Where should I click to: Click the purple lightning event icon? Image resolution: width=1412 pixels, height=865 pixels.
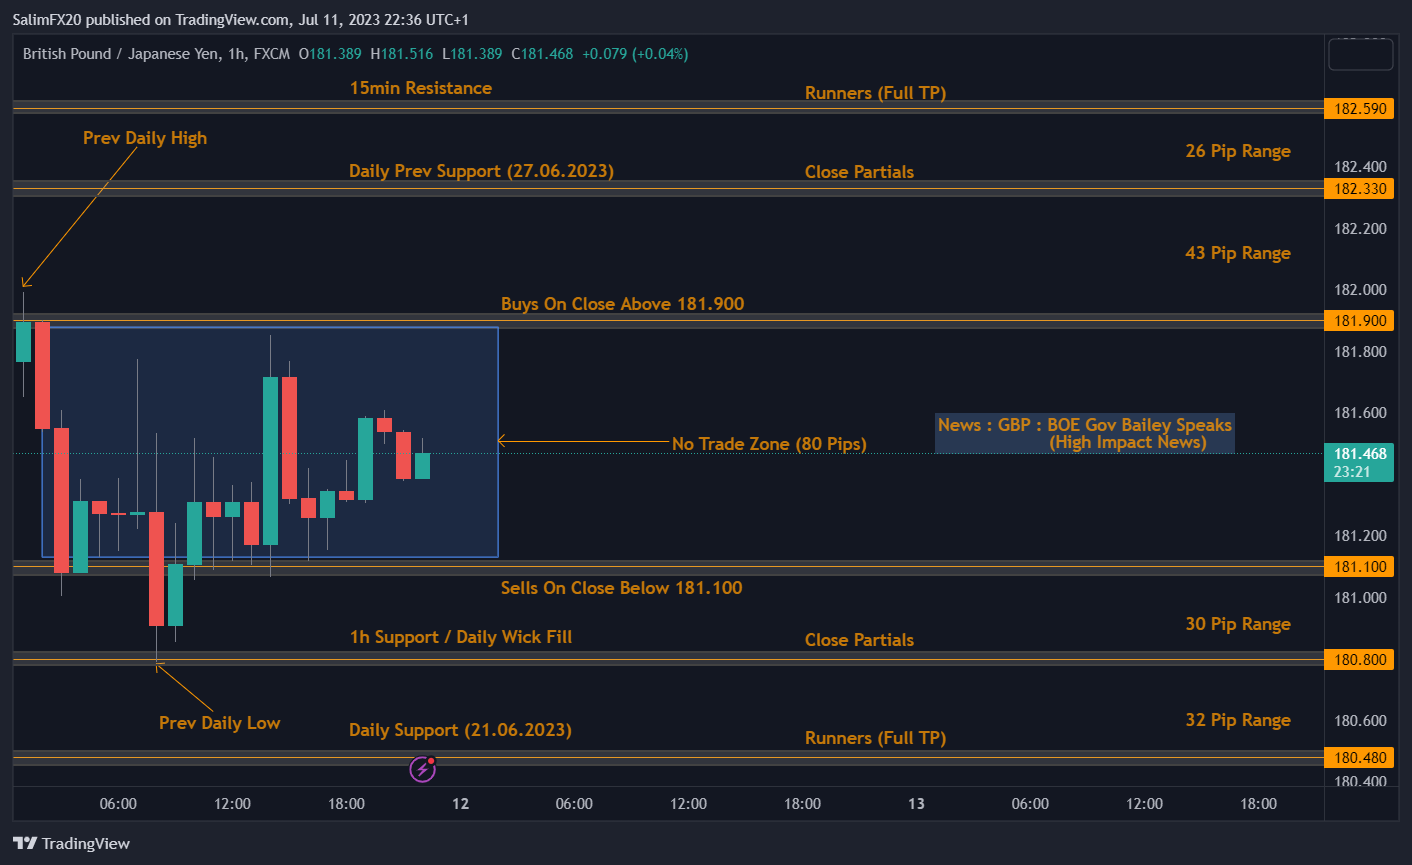(423, 768)
